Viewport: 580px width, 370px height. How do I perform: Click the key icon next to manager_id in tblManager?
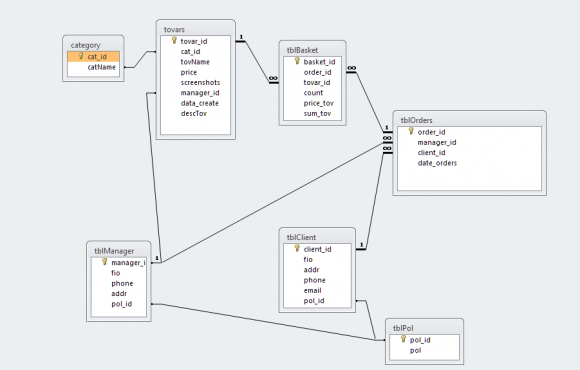tap(105, 262)
